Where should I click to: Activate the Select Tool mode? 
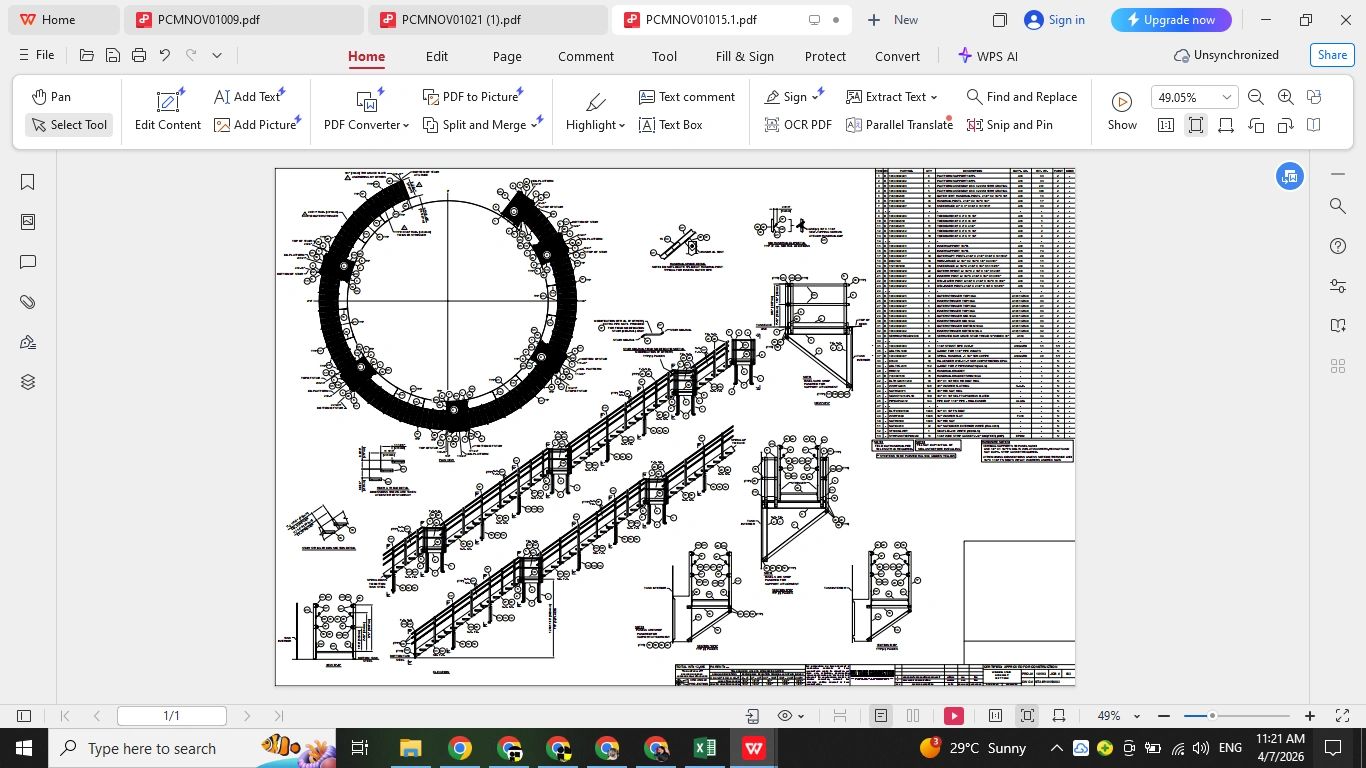coord(69,125)
